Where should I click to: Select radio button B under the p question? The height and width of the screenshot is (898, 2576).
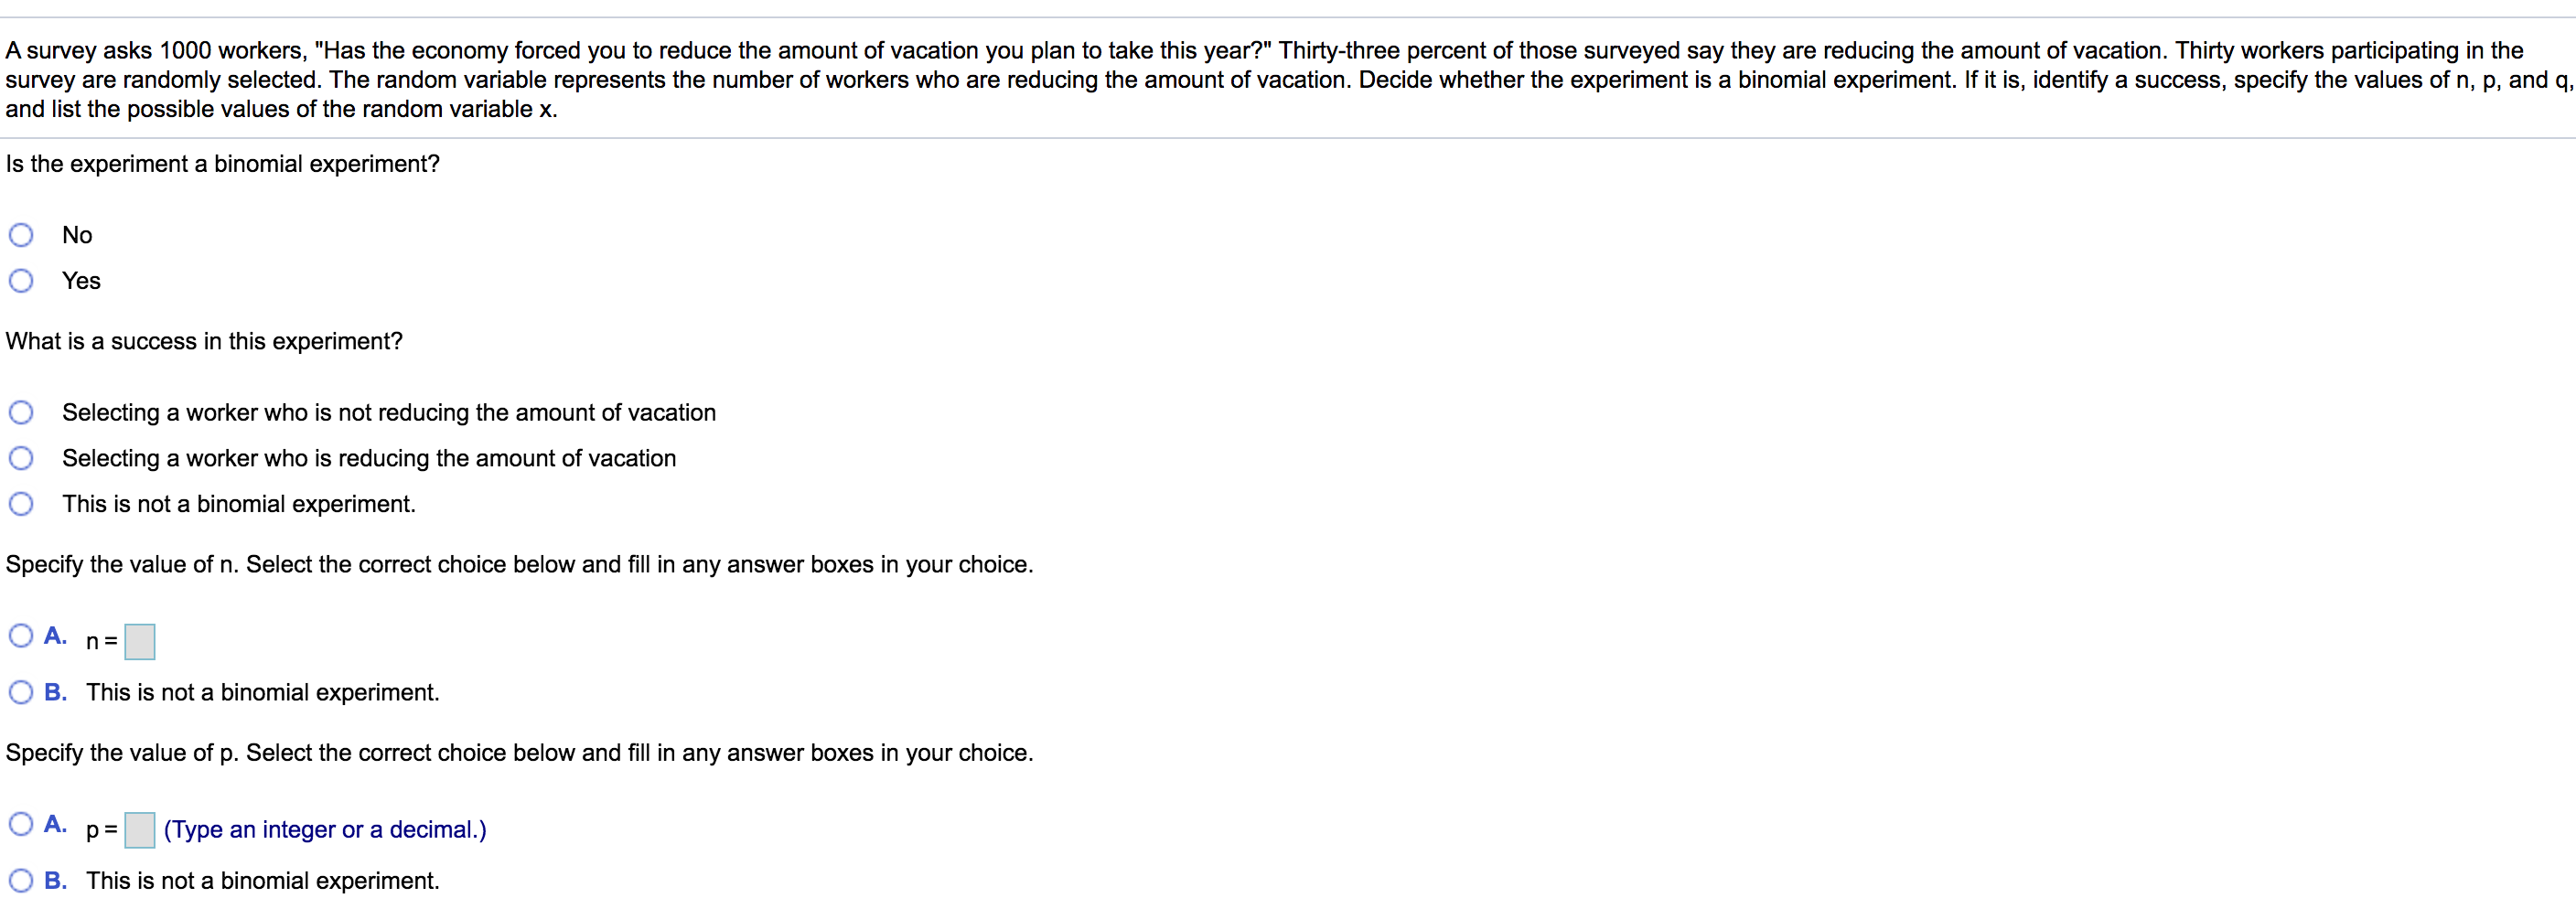click(x=21, y=881)
